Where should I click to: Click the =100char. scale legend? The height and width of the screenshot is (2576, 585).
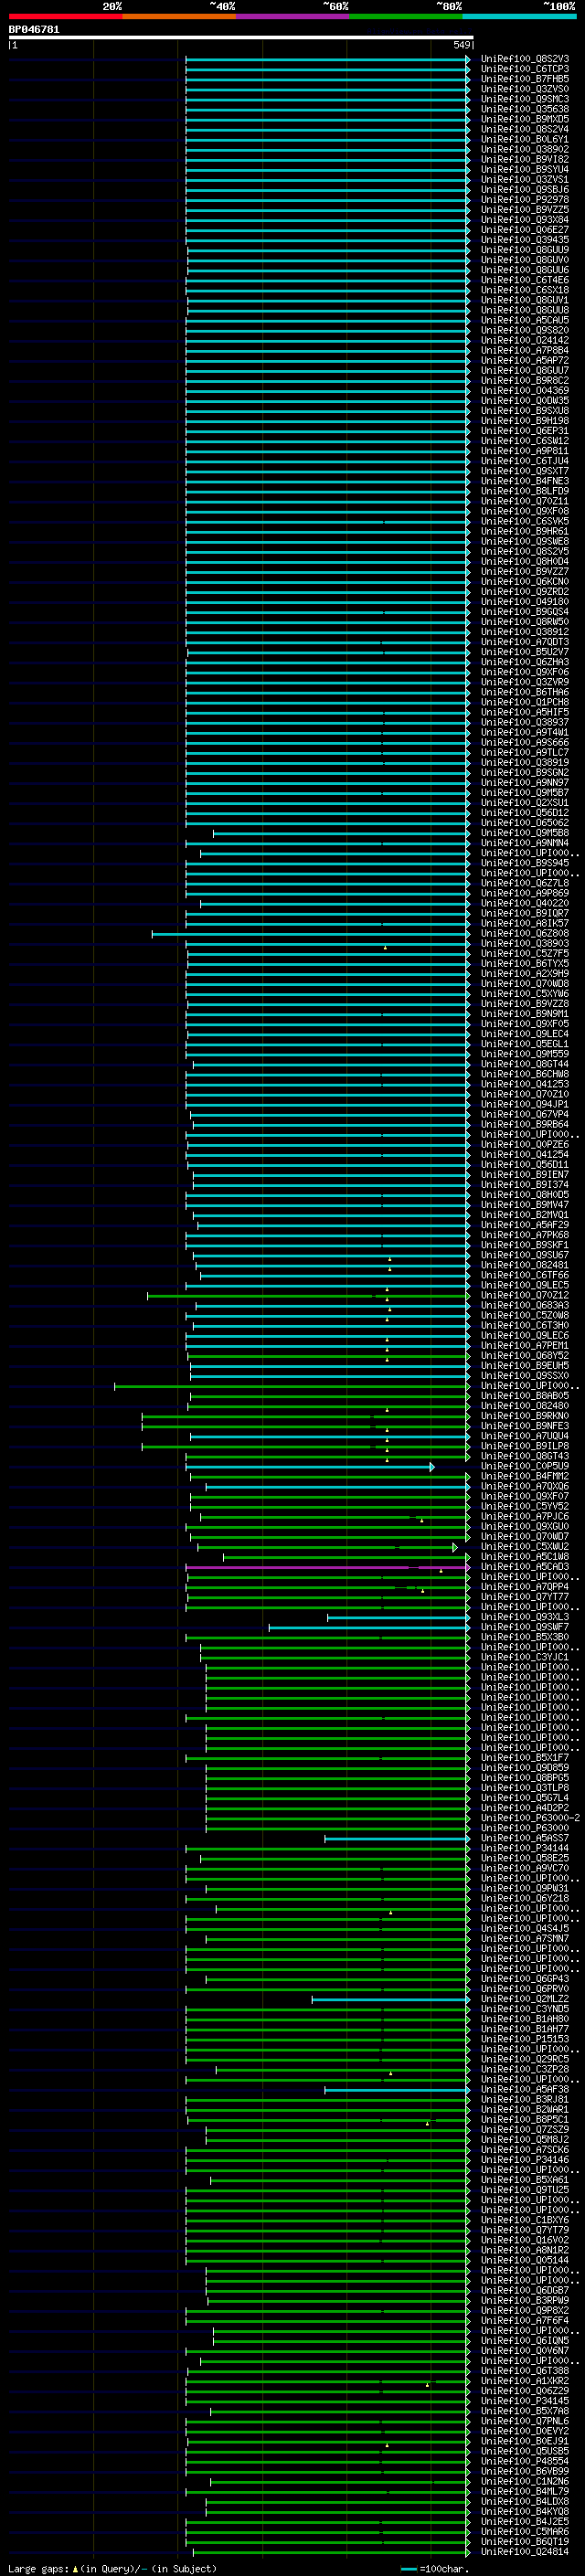tap(435, 2569)
